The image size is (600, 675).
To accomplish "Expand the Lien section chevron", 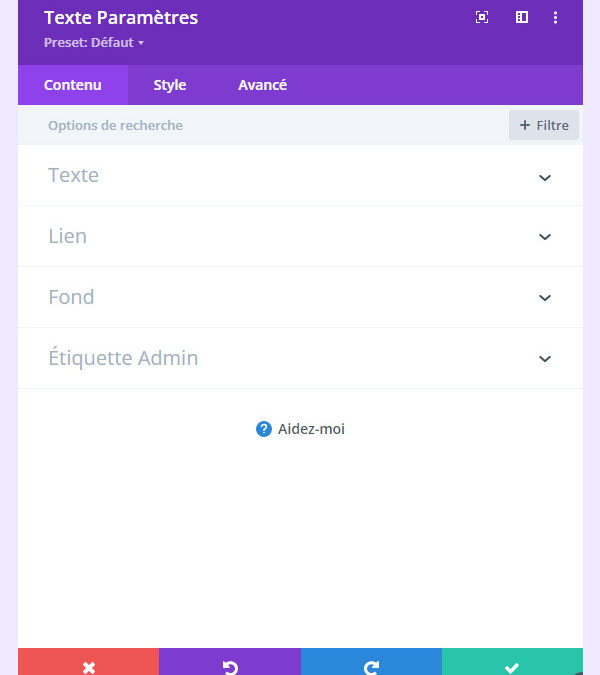I will click(545, 237).
